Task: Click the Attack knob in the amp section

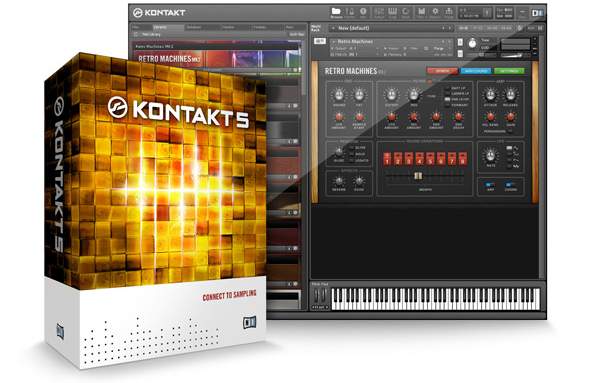Action: coord(490,94)
